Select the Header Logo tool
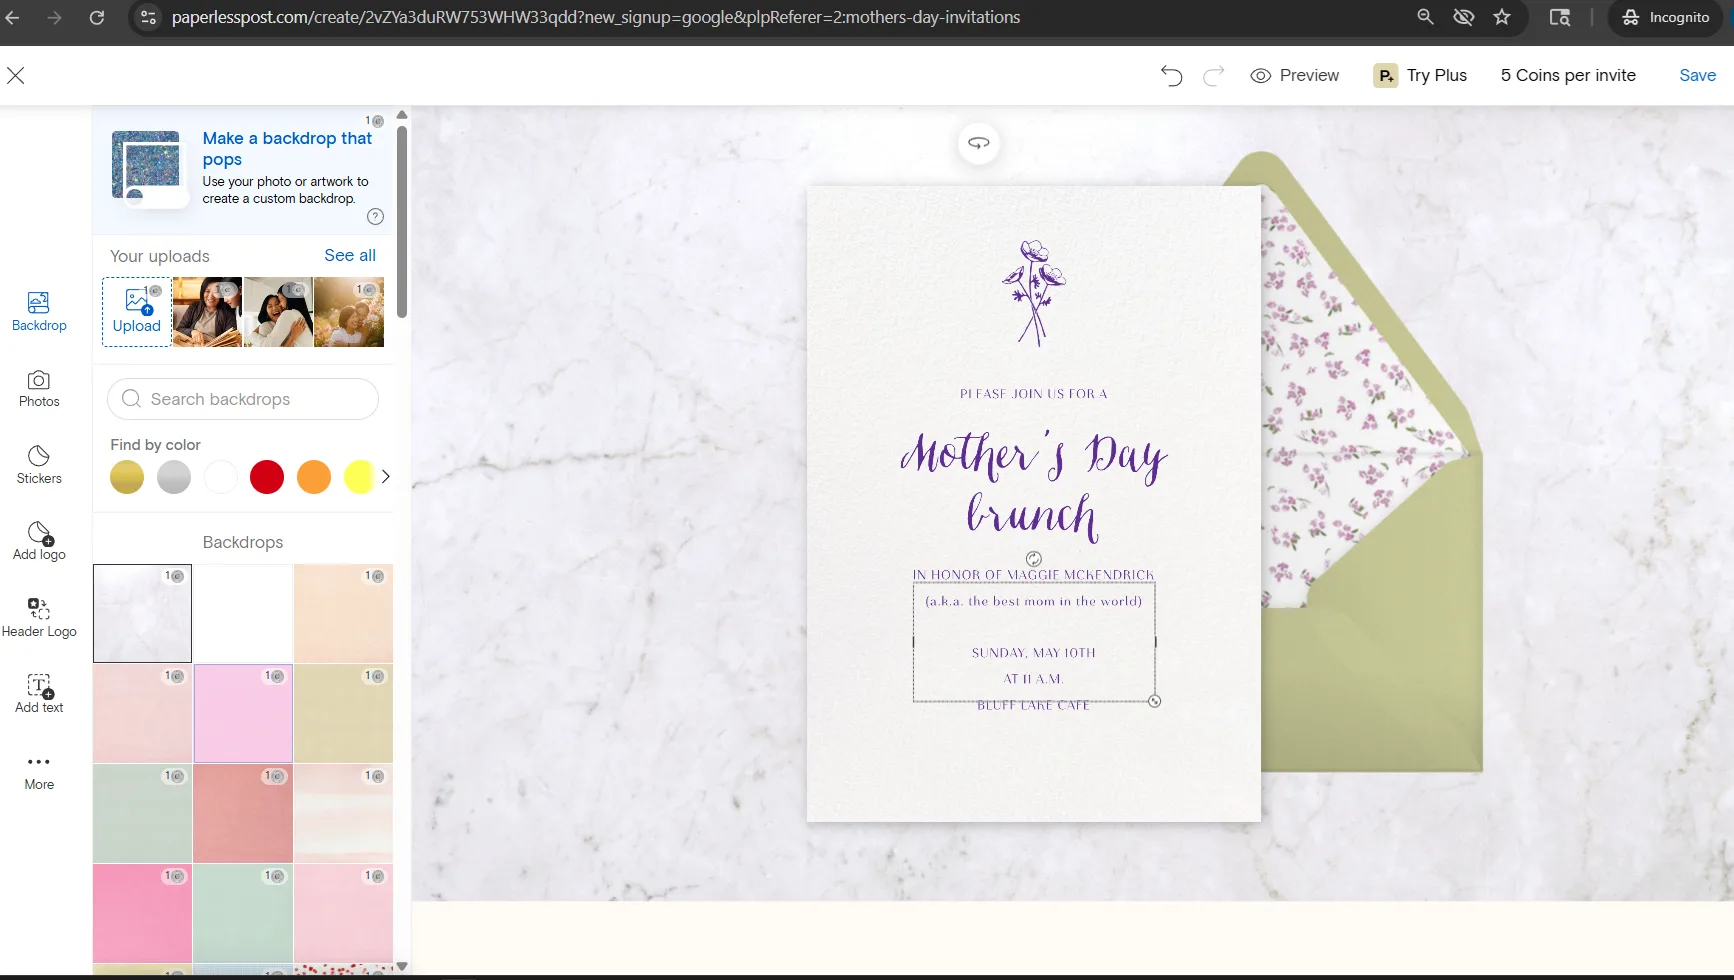Viewport: 1734px width, 980px height. 39,618
